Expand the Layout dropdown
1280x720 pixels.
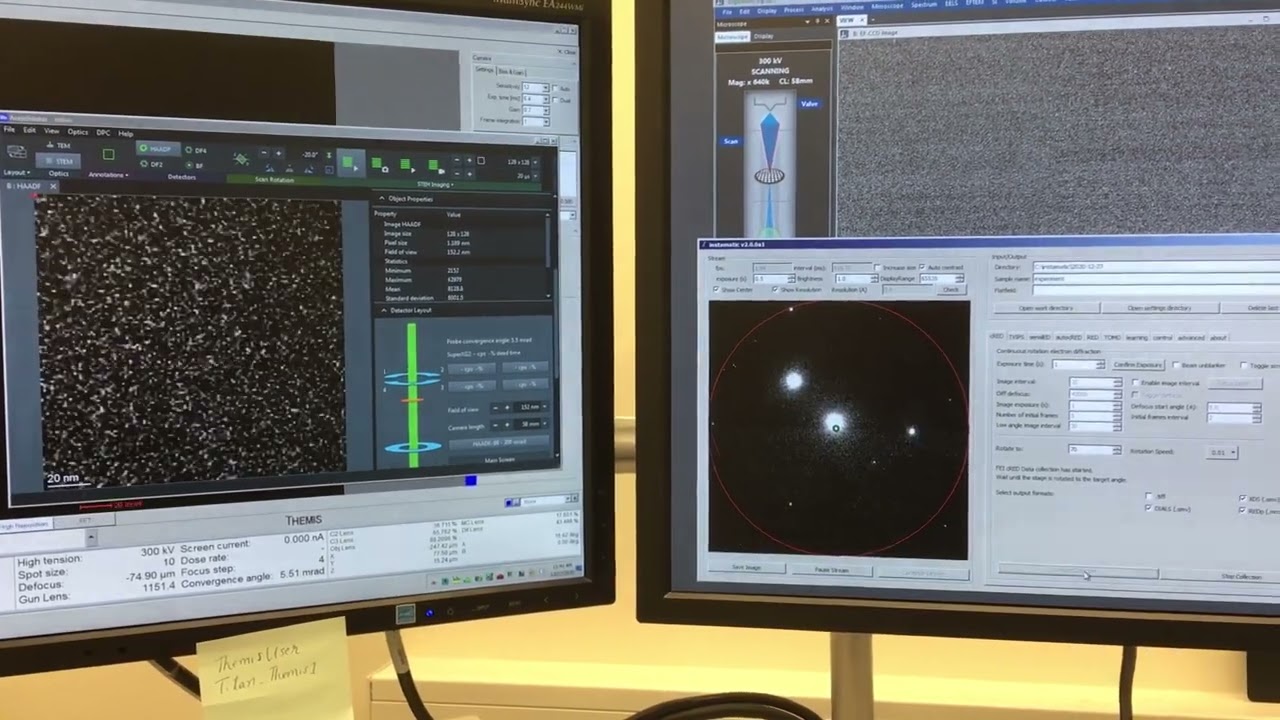17,173
